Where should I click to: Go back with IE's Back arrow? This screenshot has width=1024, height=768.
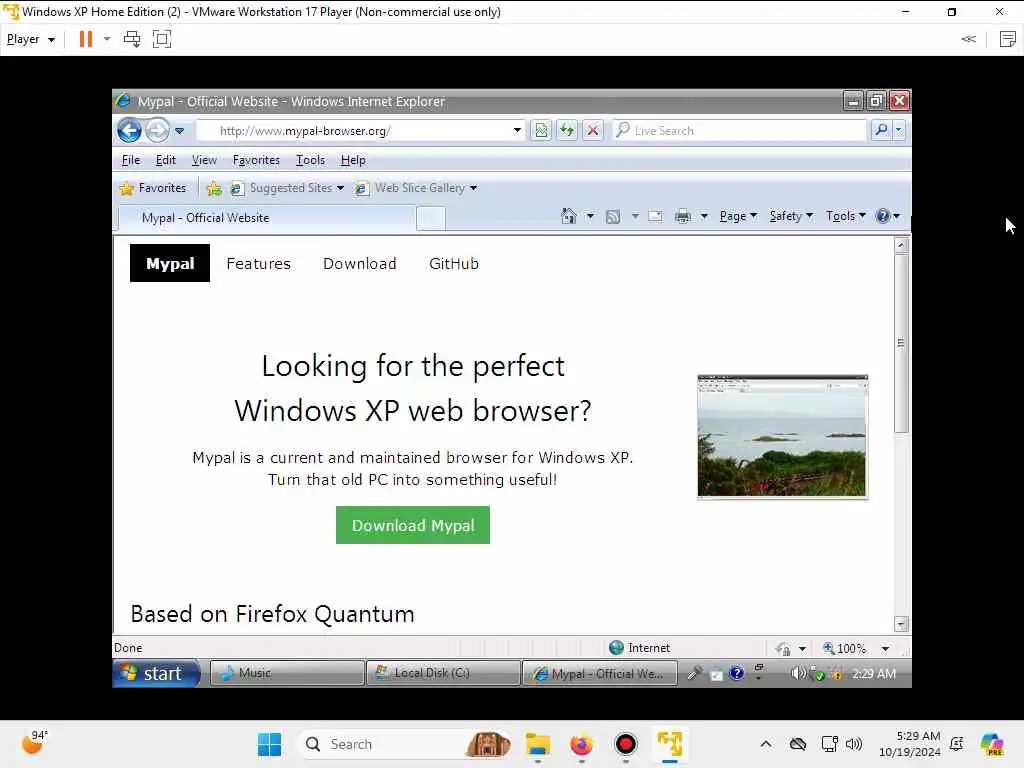click(129, 131)
